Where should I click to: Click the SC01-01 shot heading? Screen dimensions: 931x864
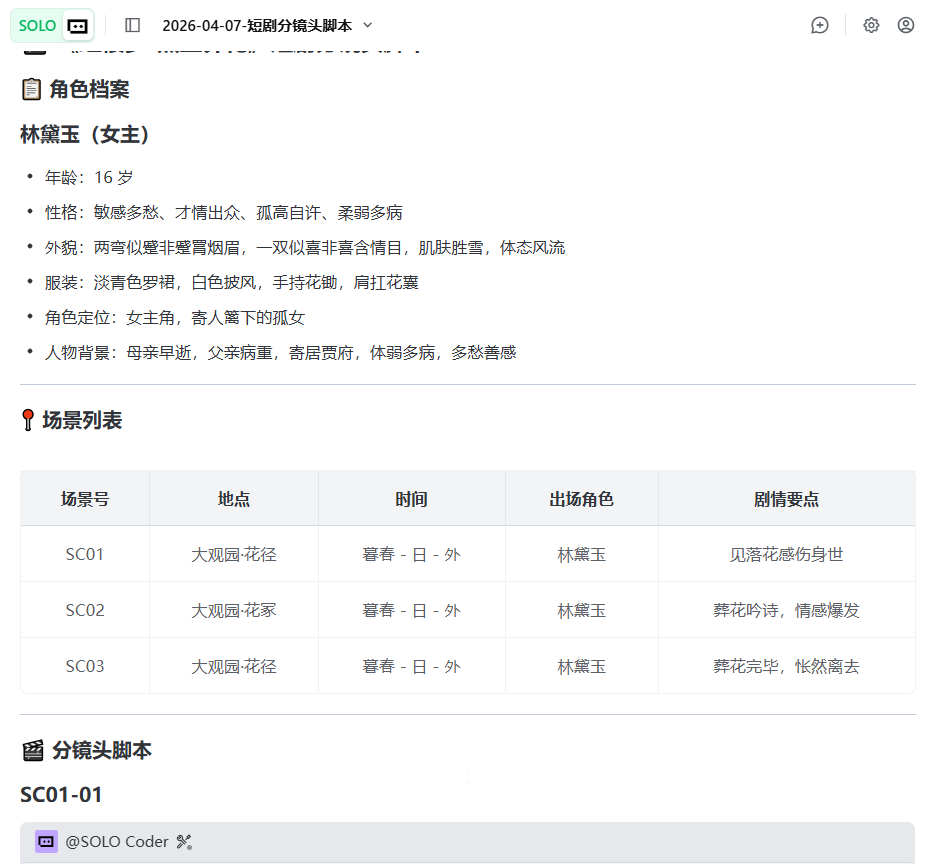61,795
